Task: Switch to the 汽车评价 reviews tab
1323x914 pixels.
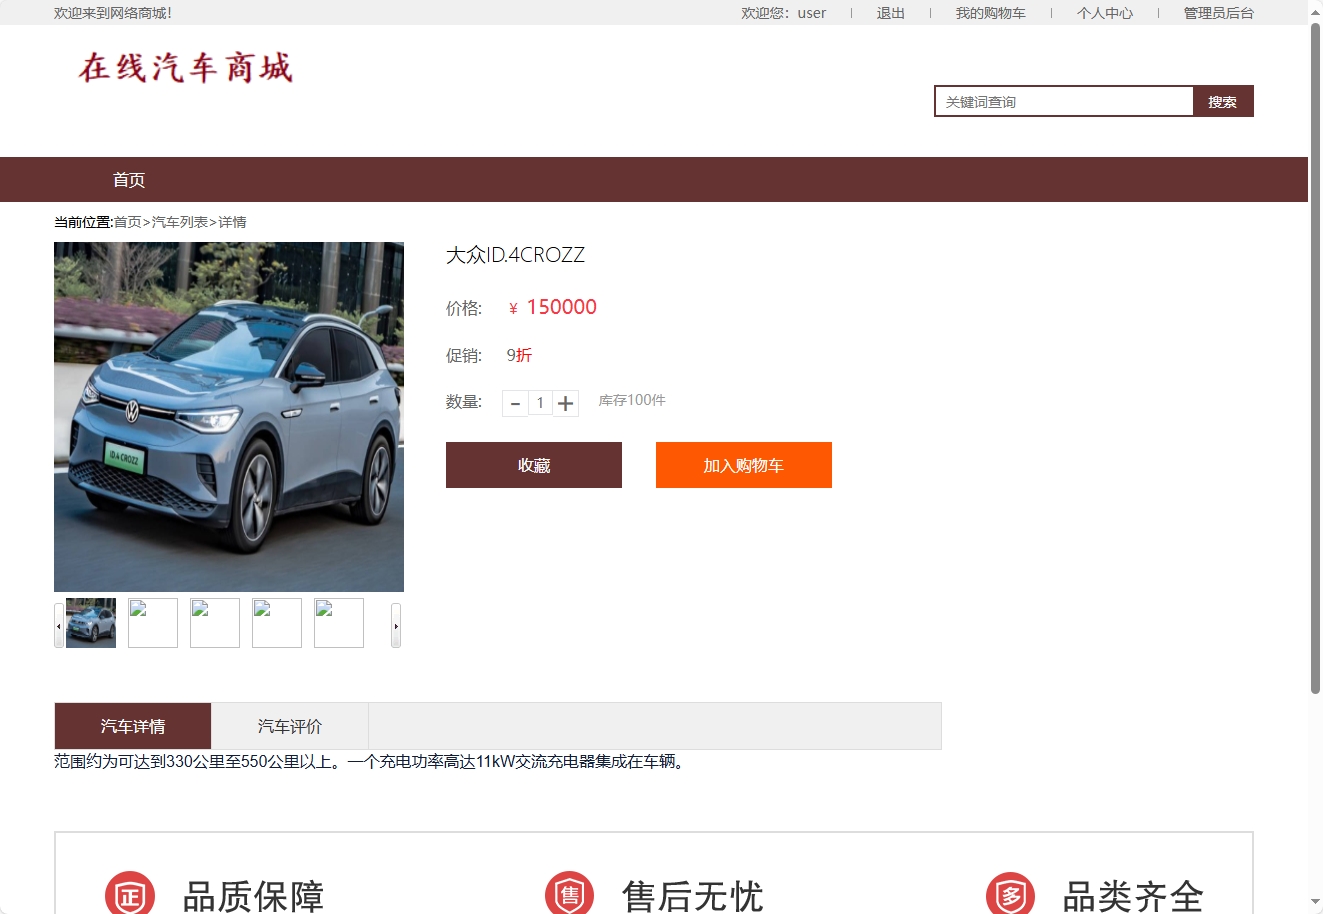Action: pyautogui.click(x=288, y=725)
